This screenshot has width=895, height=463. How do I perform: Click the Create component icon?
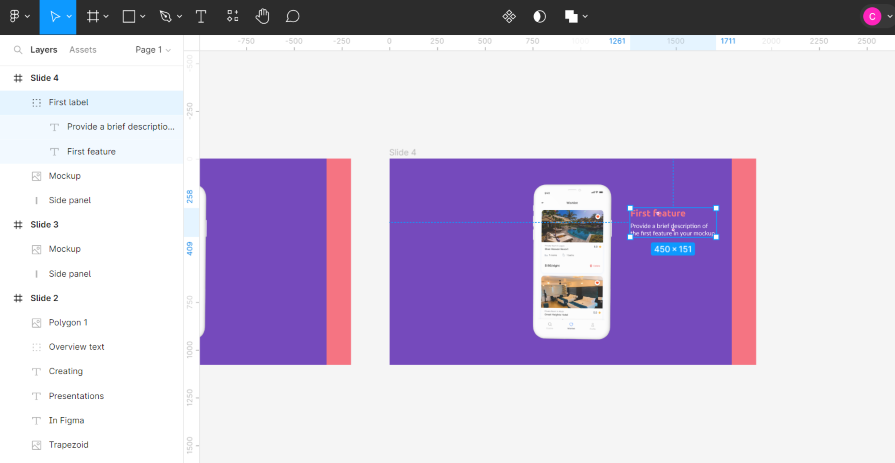[x=509, y=16]
